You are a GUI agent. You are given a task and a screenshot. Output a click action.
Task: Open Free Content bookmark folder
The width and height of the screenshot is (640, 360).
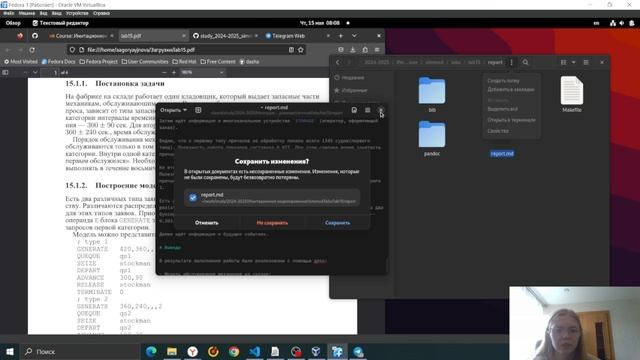click(x=218, y=62)
